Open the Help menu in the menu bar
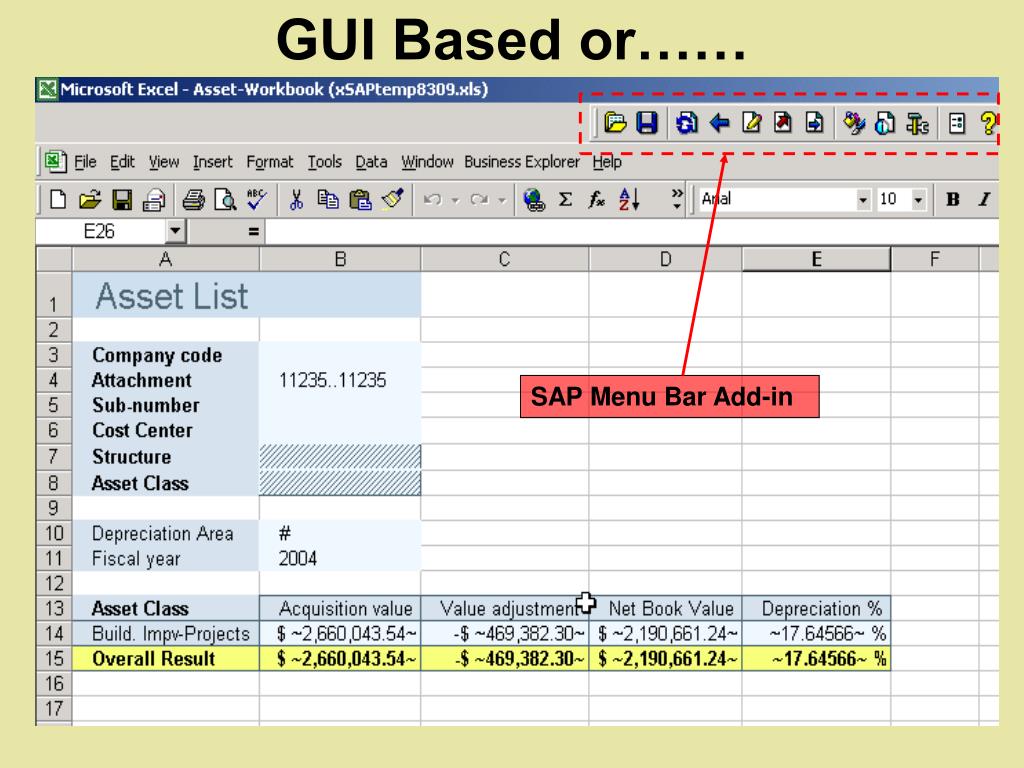 (x=607, y=162)
